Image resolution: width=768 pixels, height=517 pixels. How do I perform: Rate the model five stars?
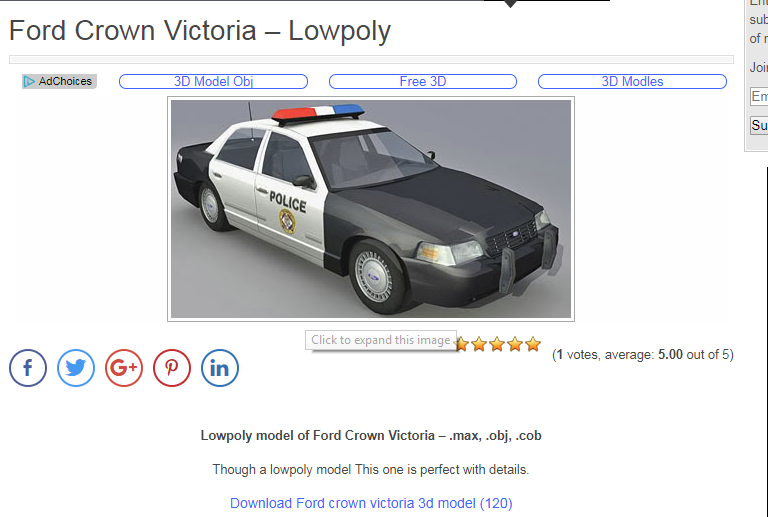coord(533,345)
